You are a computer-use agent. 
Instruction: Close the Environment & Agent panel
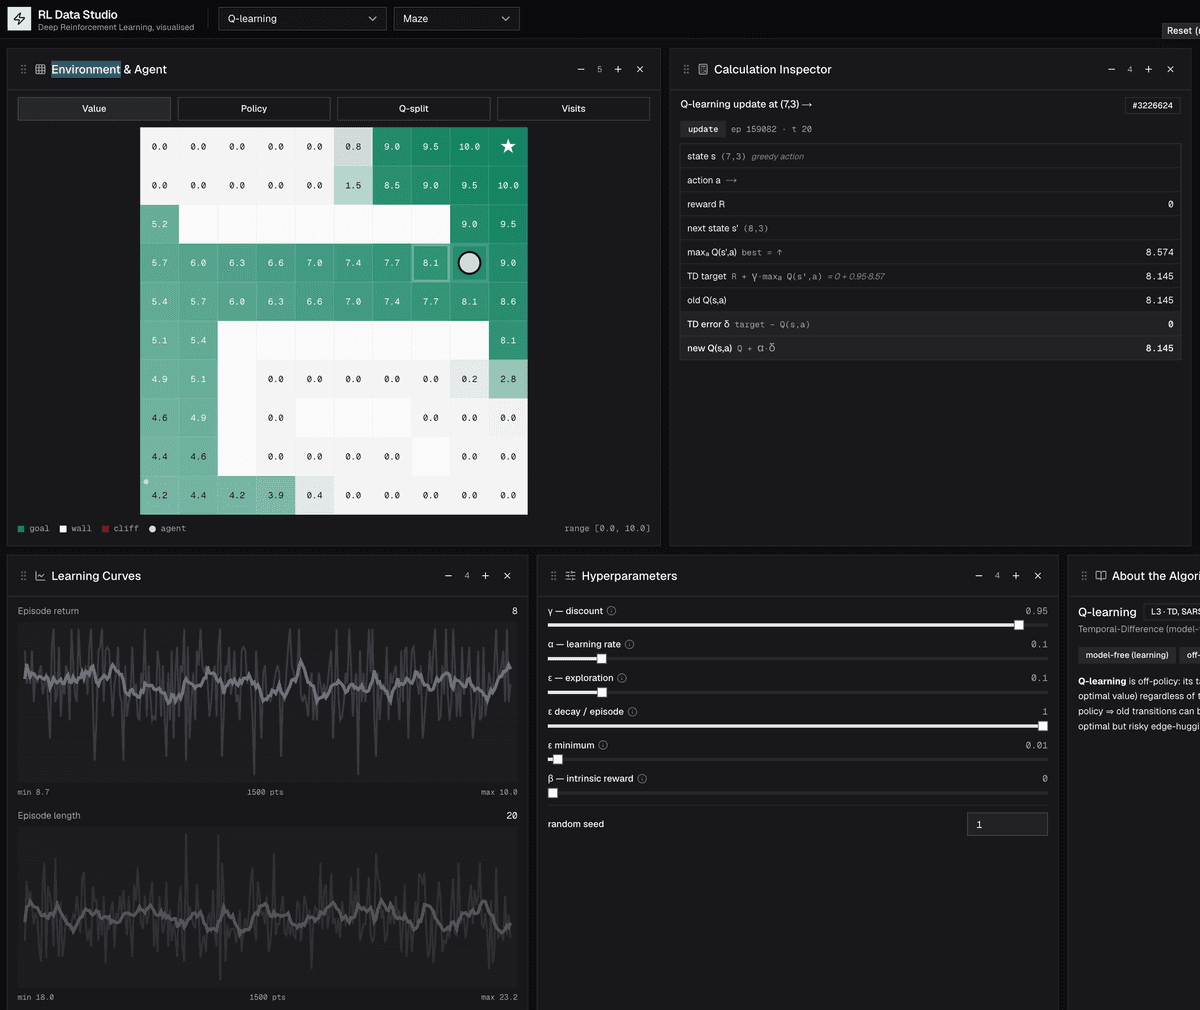(x=640, y=70)
